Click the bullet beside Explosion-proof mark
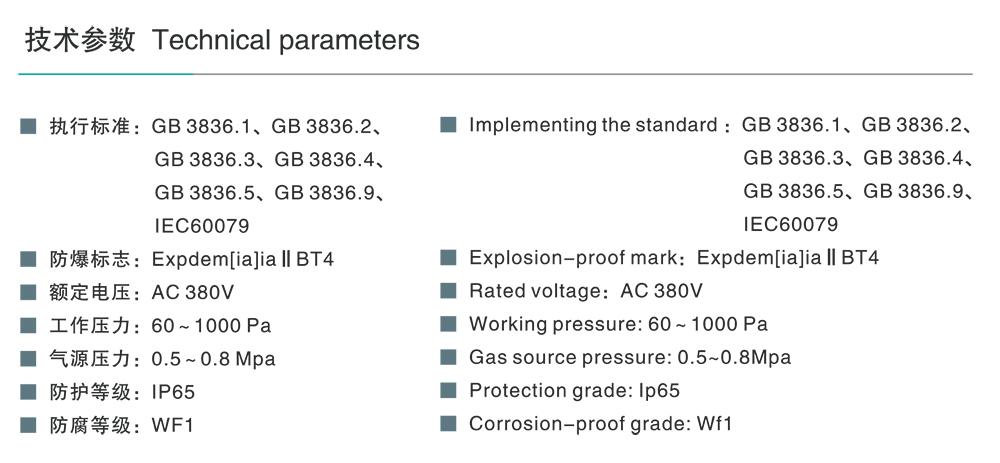Screen dimensions: 1000x463 click(448, 258)
